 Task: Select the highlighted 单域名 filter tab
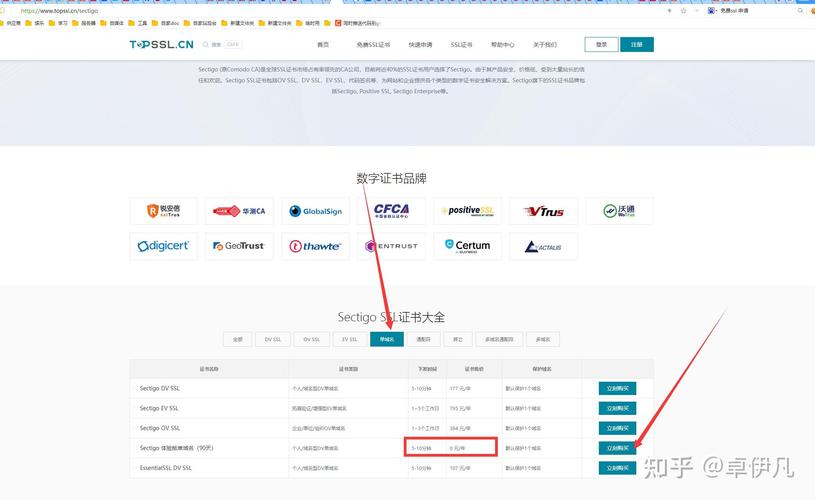[387, 339]
